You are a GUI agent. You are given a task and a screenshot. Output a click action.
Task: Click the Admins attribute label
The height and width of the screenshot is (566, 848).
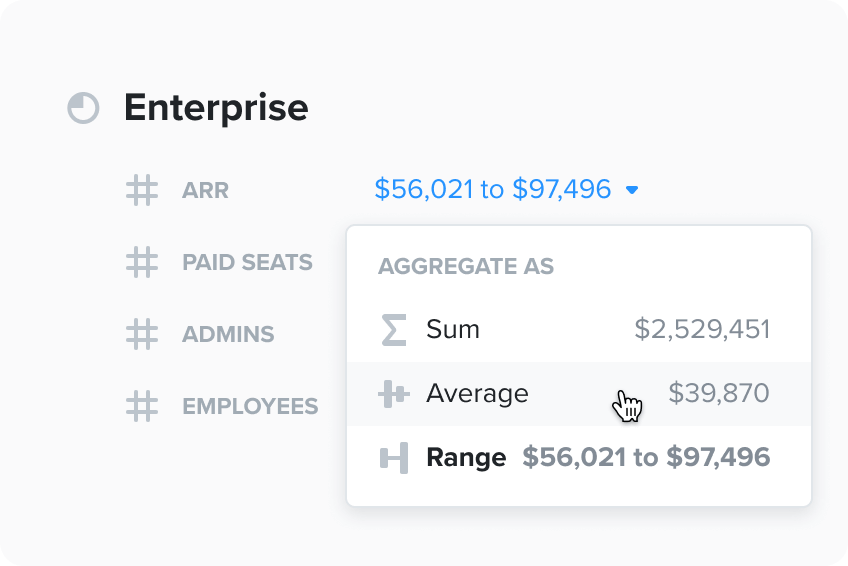[x=228, y=334]
